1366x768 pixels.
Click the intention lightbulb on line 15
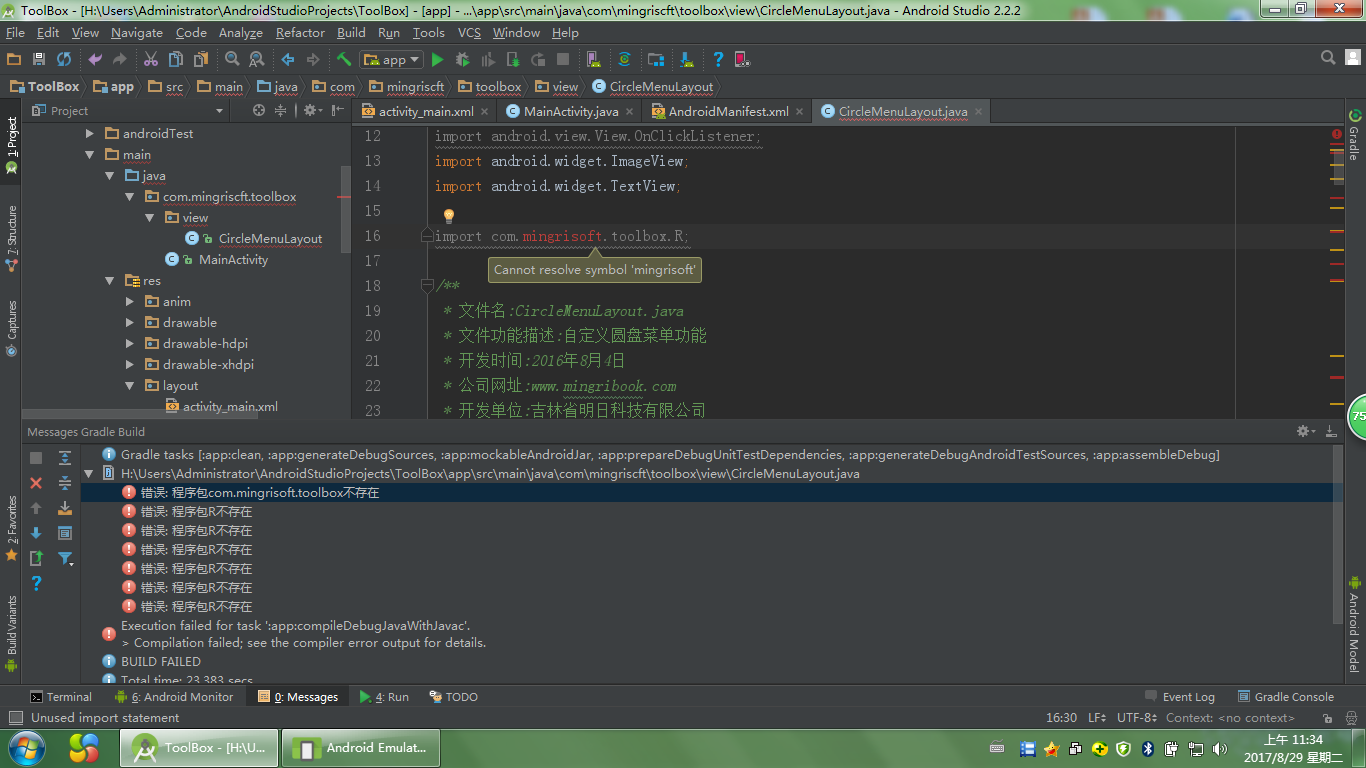449,215
